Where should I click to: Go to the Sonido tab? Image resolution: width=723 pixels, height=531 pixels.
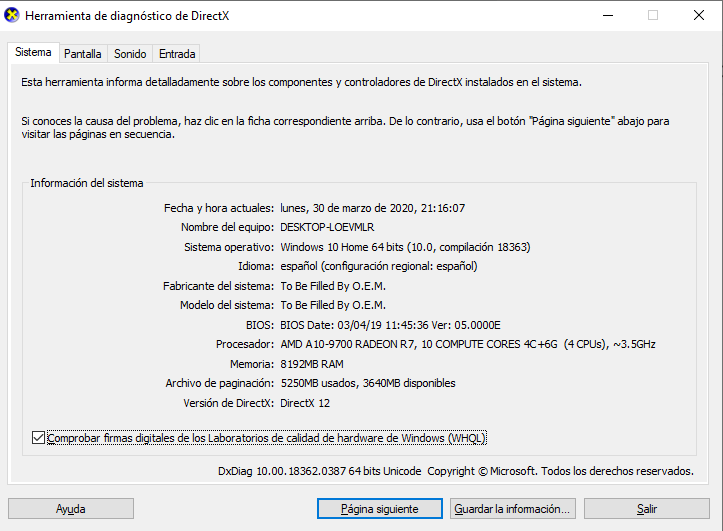[130, 54]
